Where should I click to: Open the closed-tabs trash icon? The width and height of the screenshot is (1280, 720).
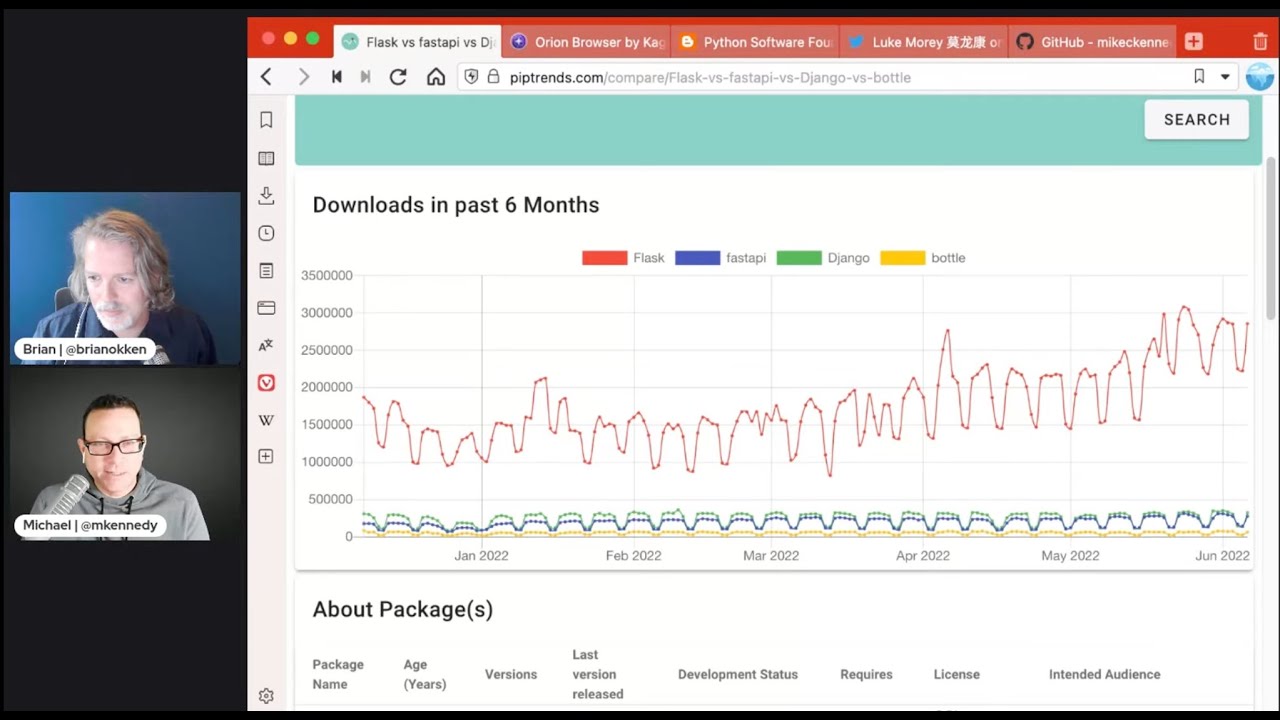click(1260, 42)
